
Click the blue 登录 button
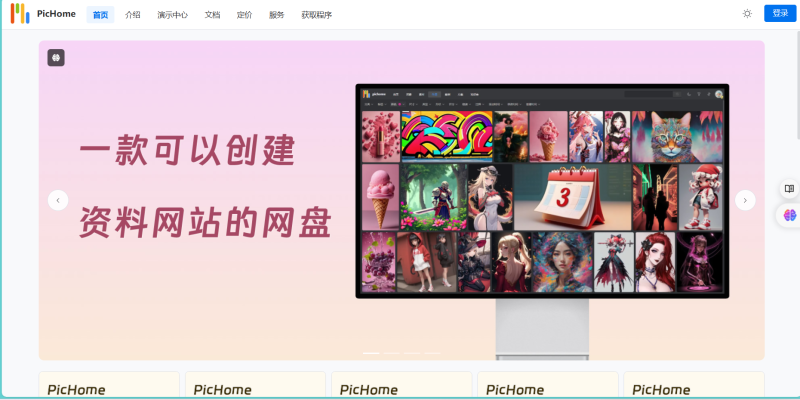coord(780,13)
